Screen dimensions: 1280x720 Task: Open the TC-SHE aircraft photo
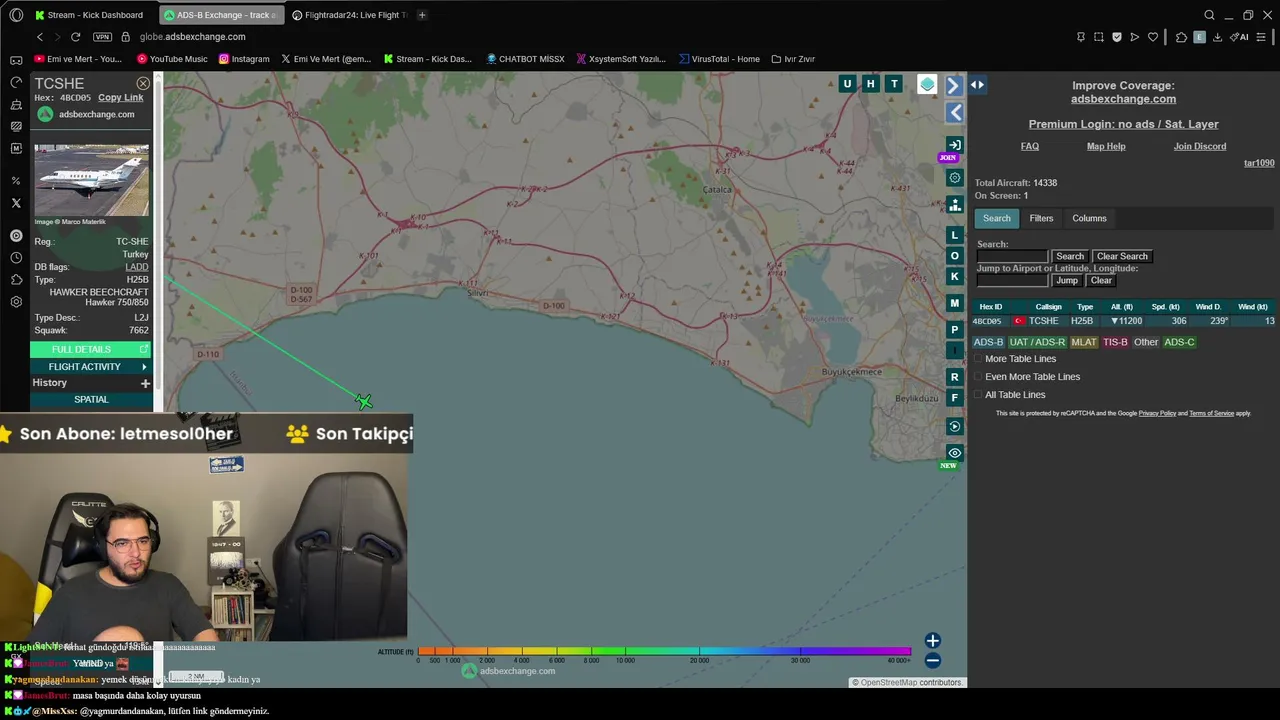point(91,180)
